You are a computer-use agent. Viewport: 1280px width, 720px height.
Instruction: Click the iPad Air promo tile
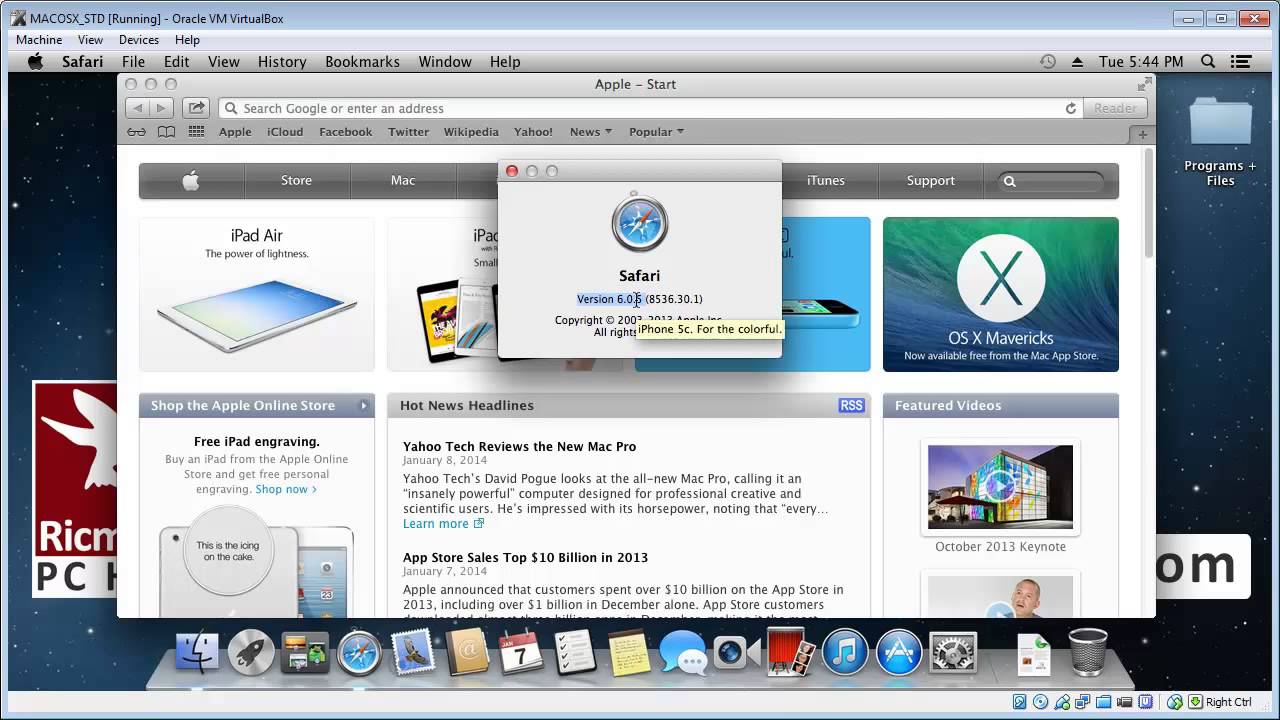point(257,294)
